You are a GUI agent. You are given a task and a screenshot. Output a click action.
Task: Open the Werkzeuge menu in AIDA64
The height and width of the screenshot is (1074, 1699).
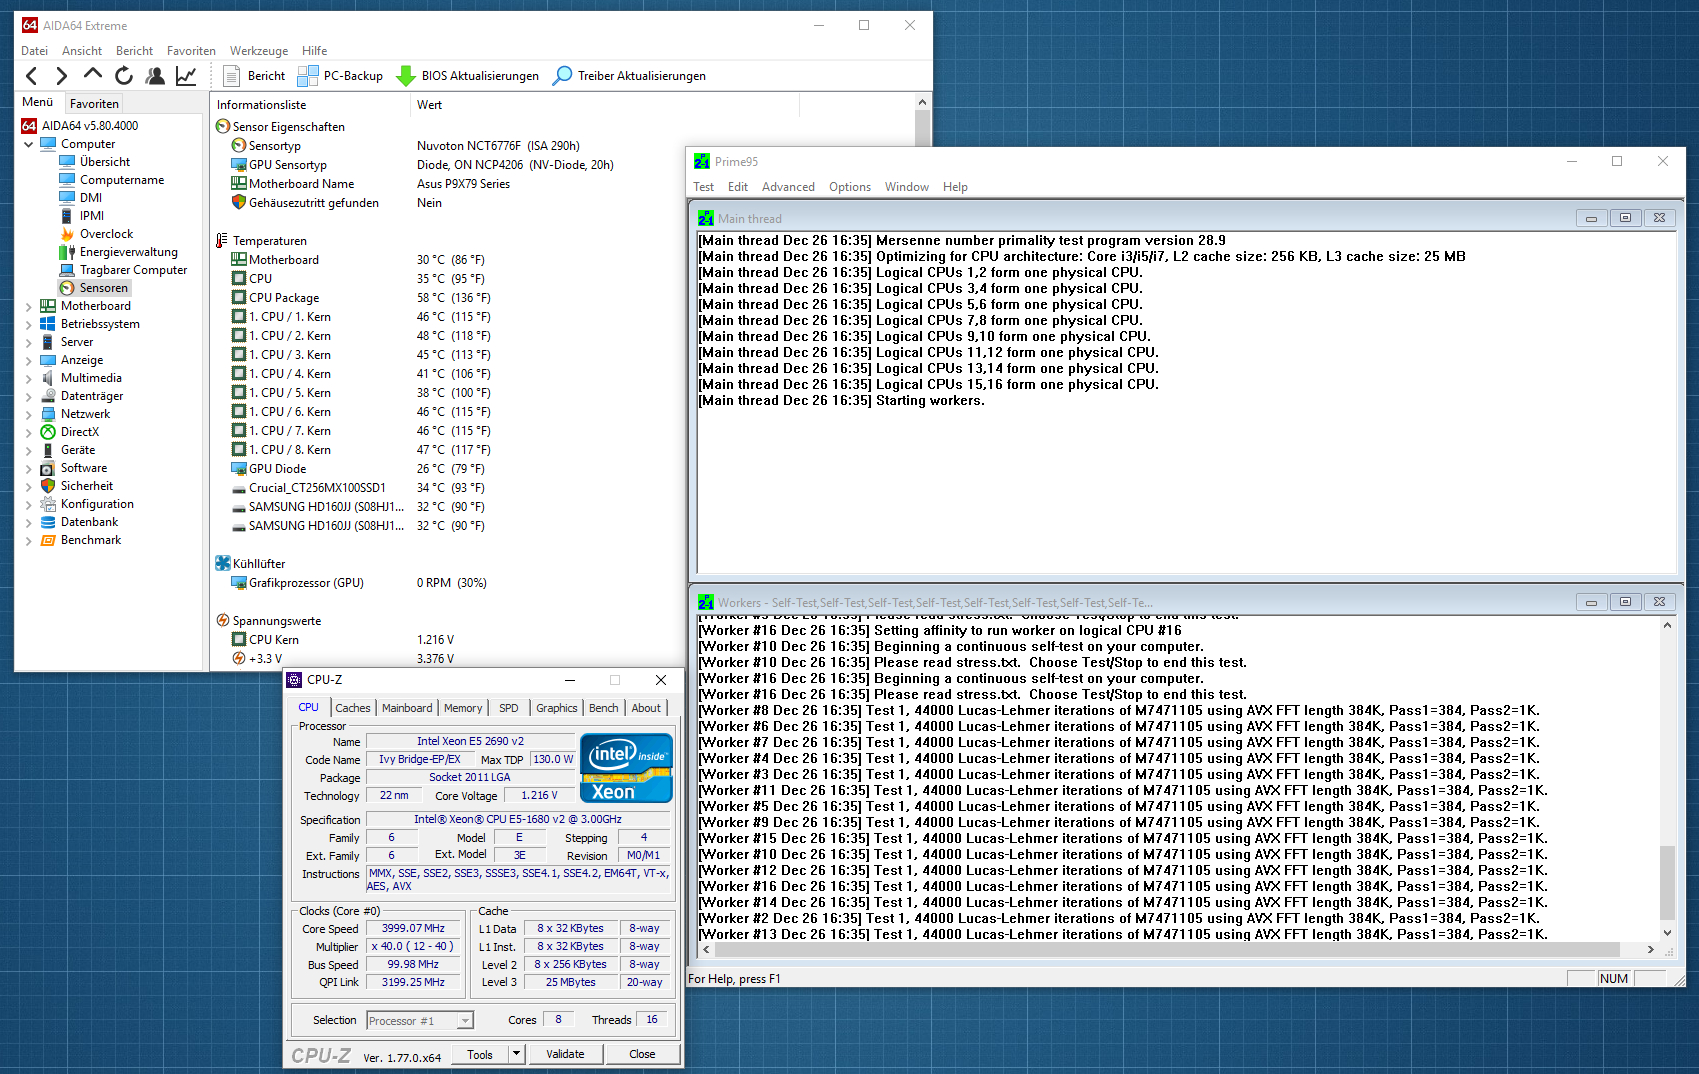tap(259, 51)
